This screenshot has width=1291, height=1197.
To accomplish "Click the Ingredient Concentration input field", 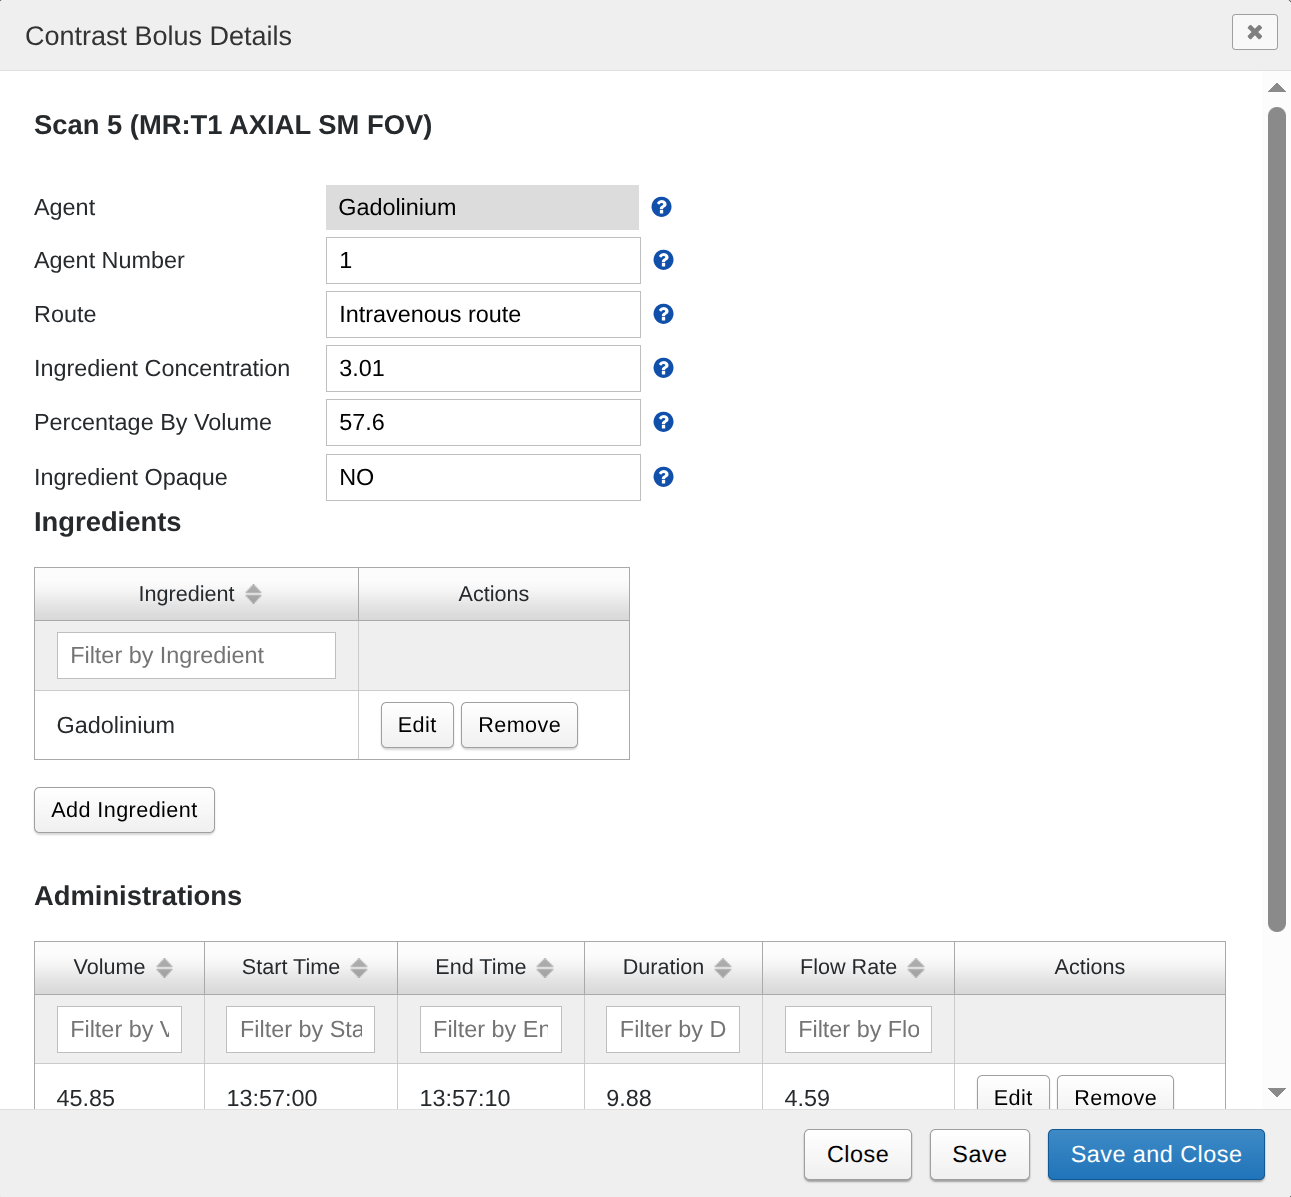I will [483, 368].
